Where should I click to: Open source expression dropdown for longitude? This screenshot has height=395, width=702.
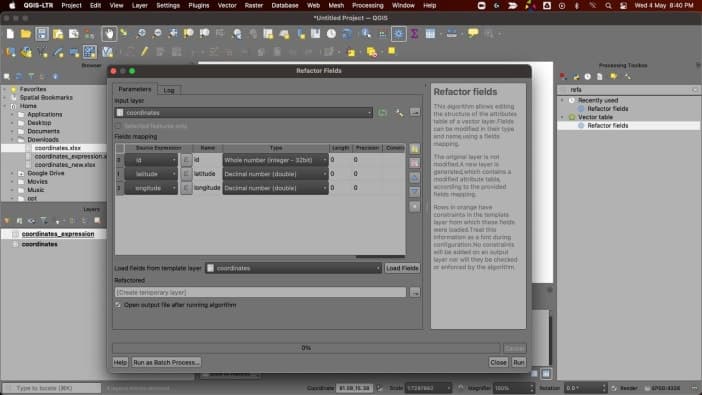pos(151,188)
